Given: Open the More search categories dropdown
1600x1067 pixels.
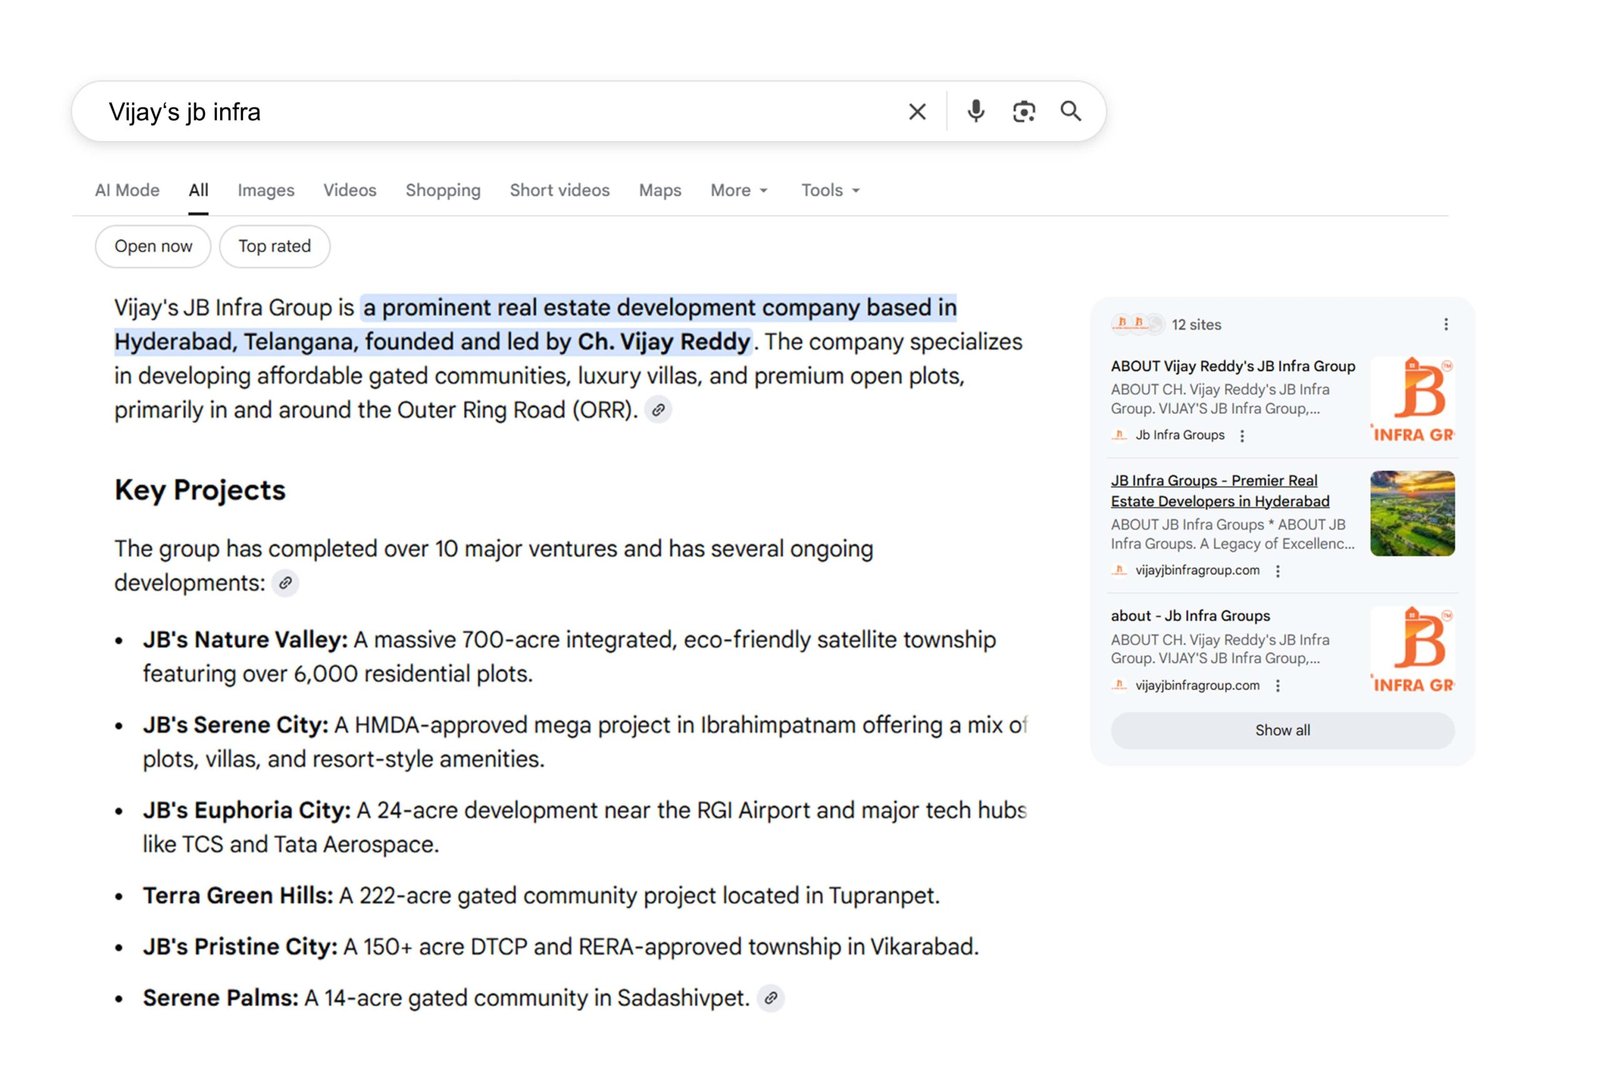Looking at the screenshot, I should [738, 190].
